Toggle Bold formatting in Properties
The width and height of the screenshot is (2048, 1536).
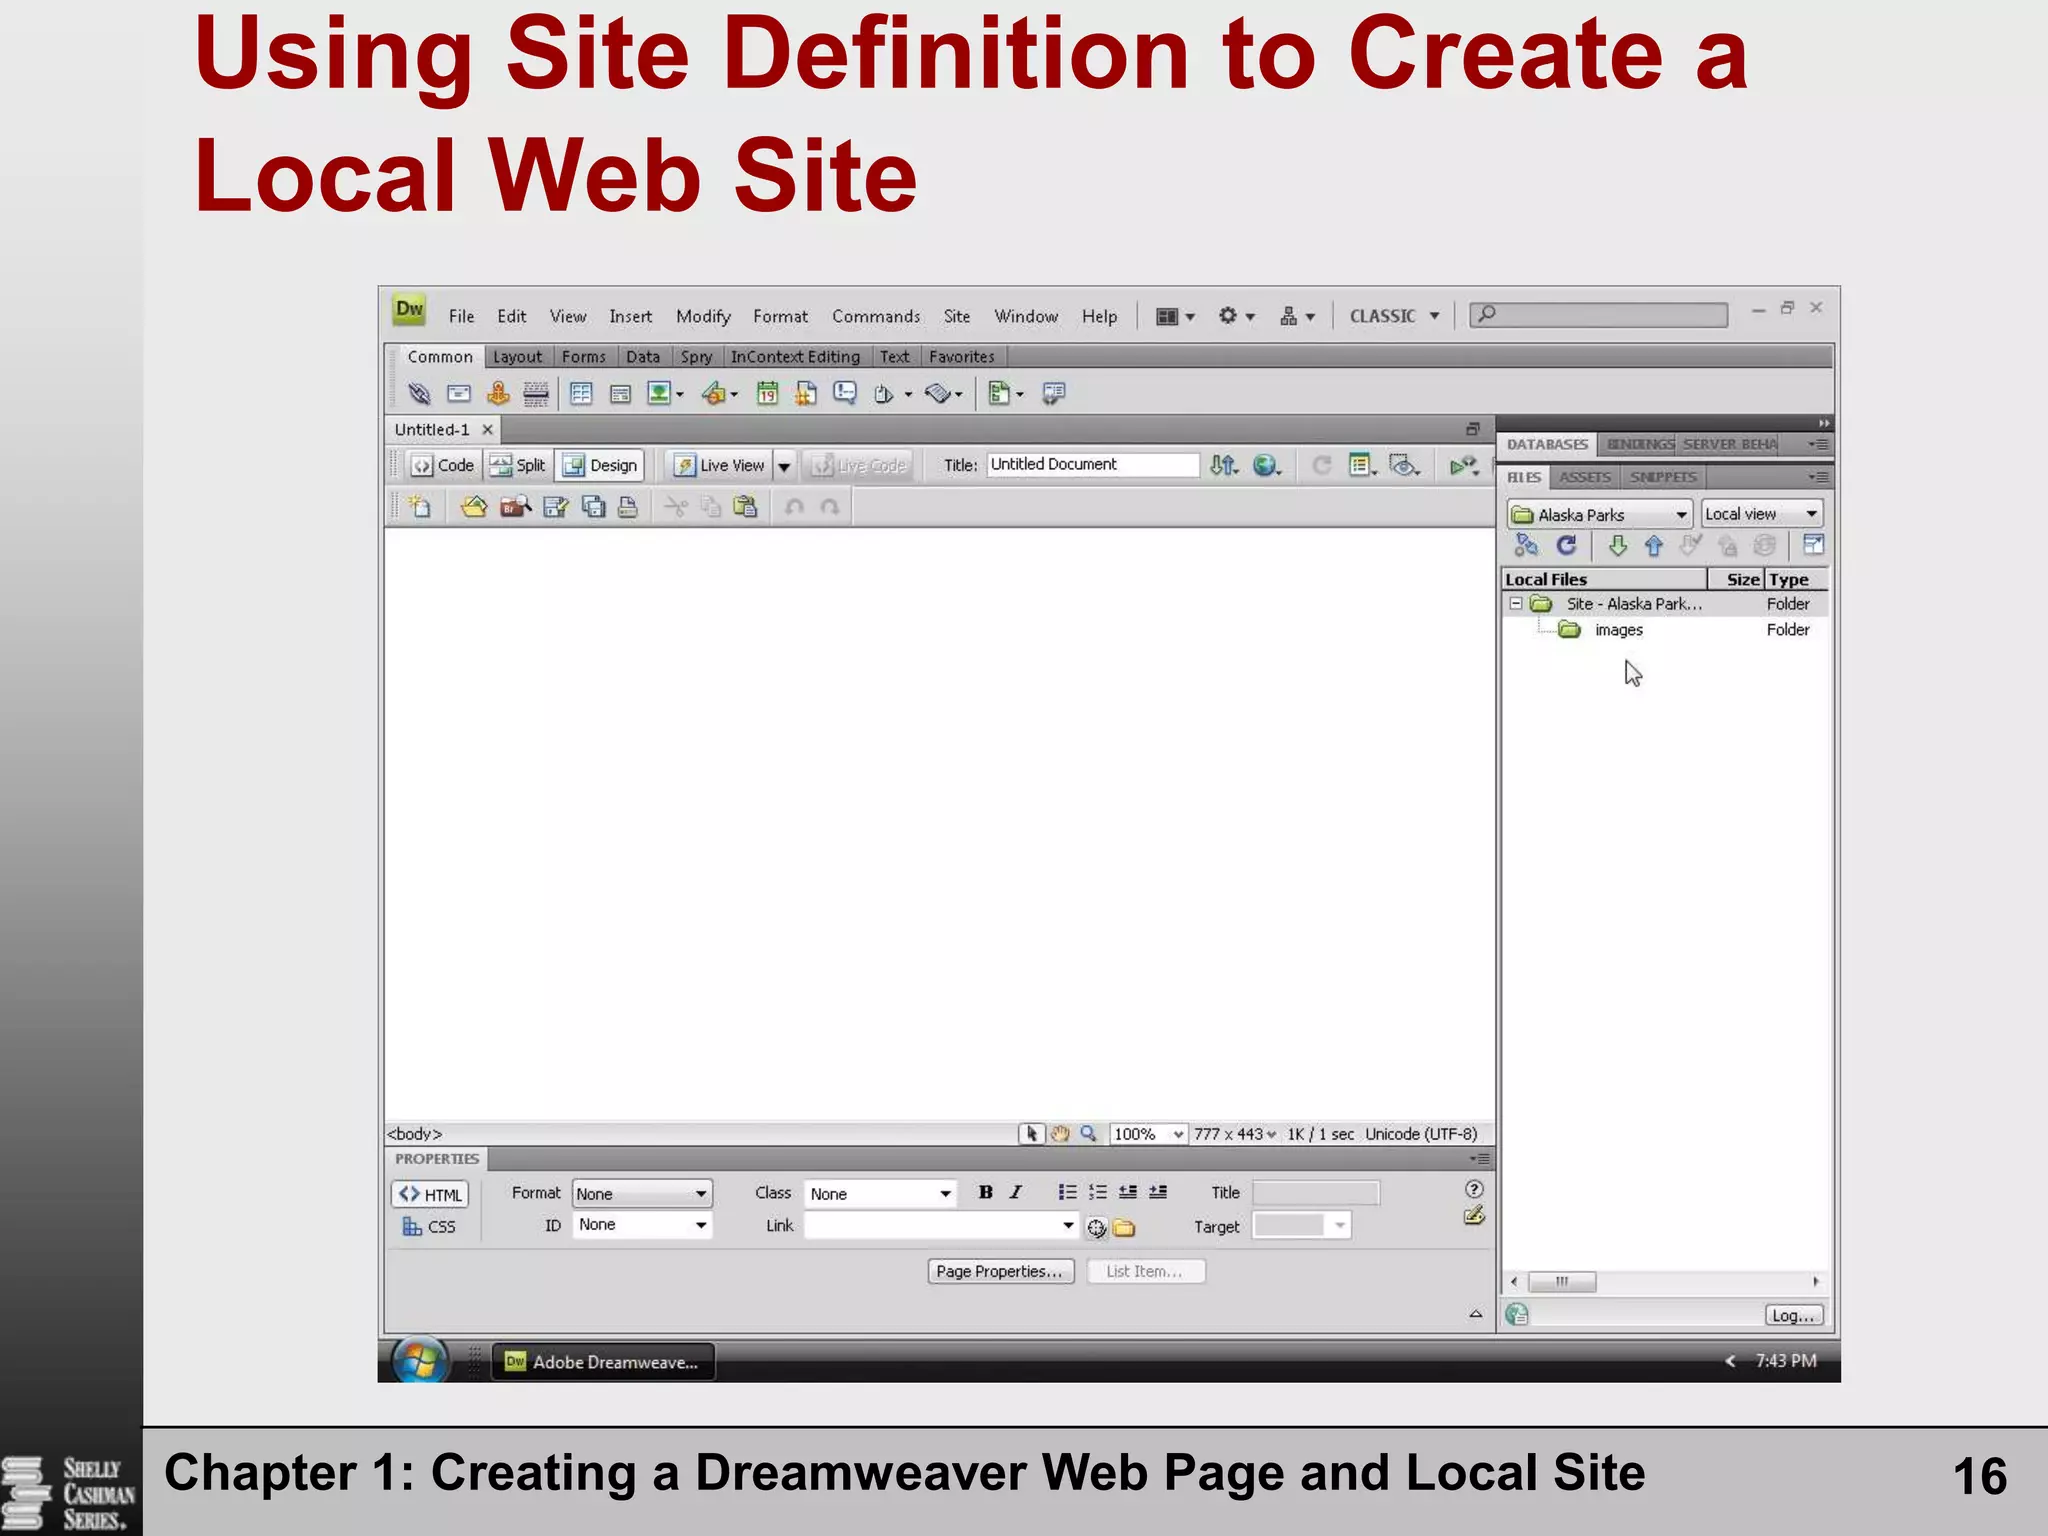point(985,1192)
